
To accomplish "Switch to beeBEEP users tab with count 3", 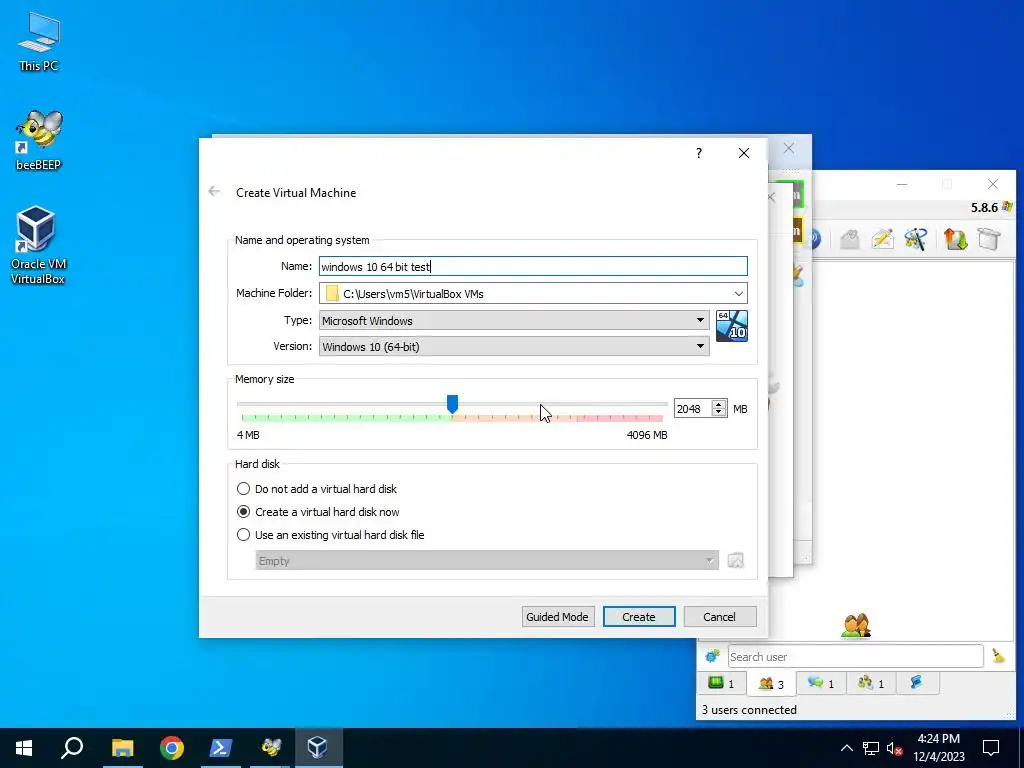I will pyautogui.click(x=771, y=683).
